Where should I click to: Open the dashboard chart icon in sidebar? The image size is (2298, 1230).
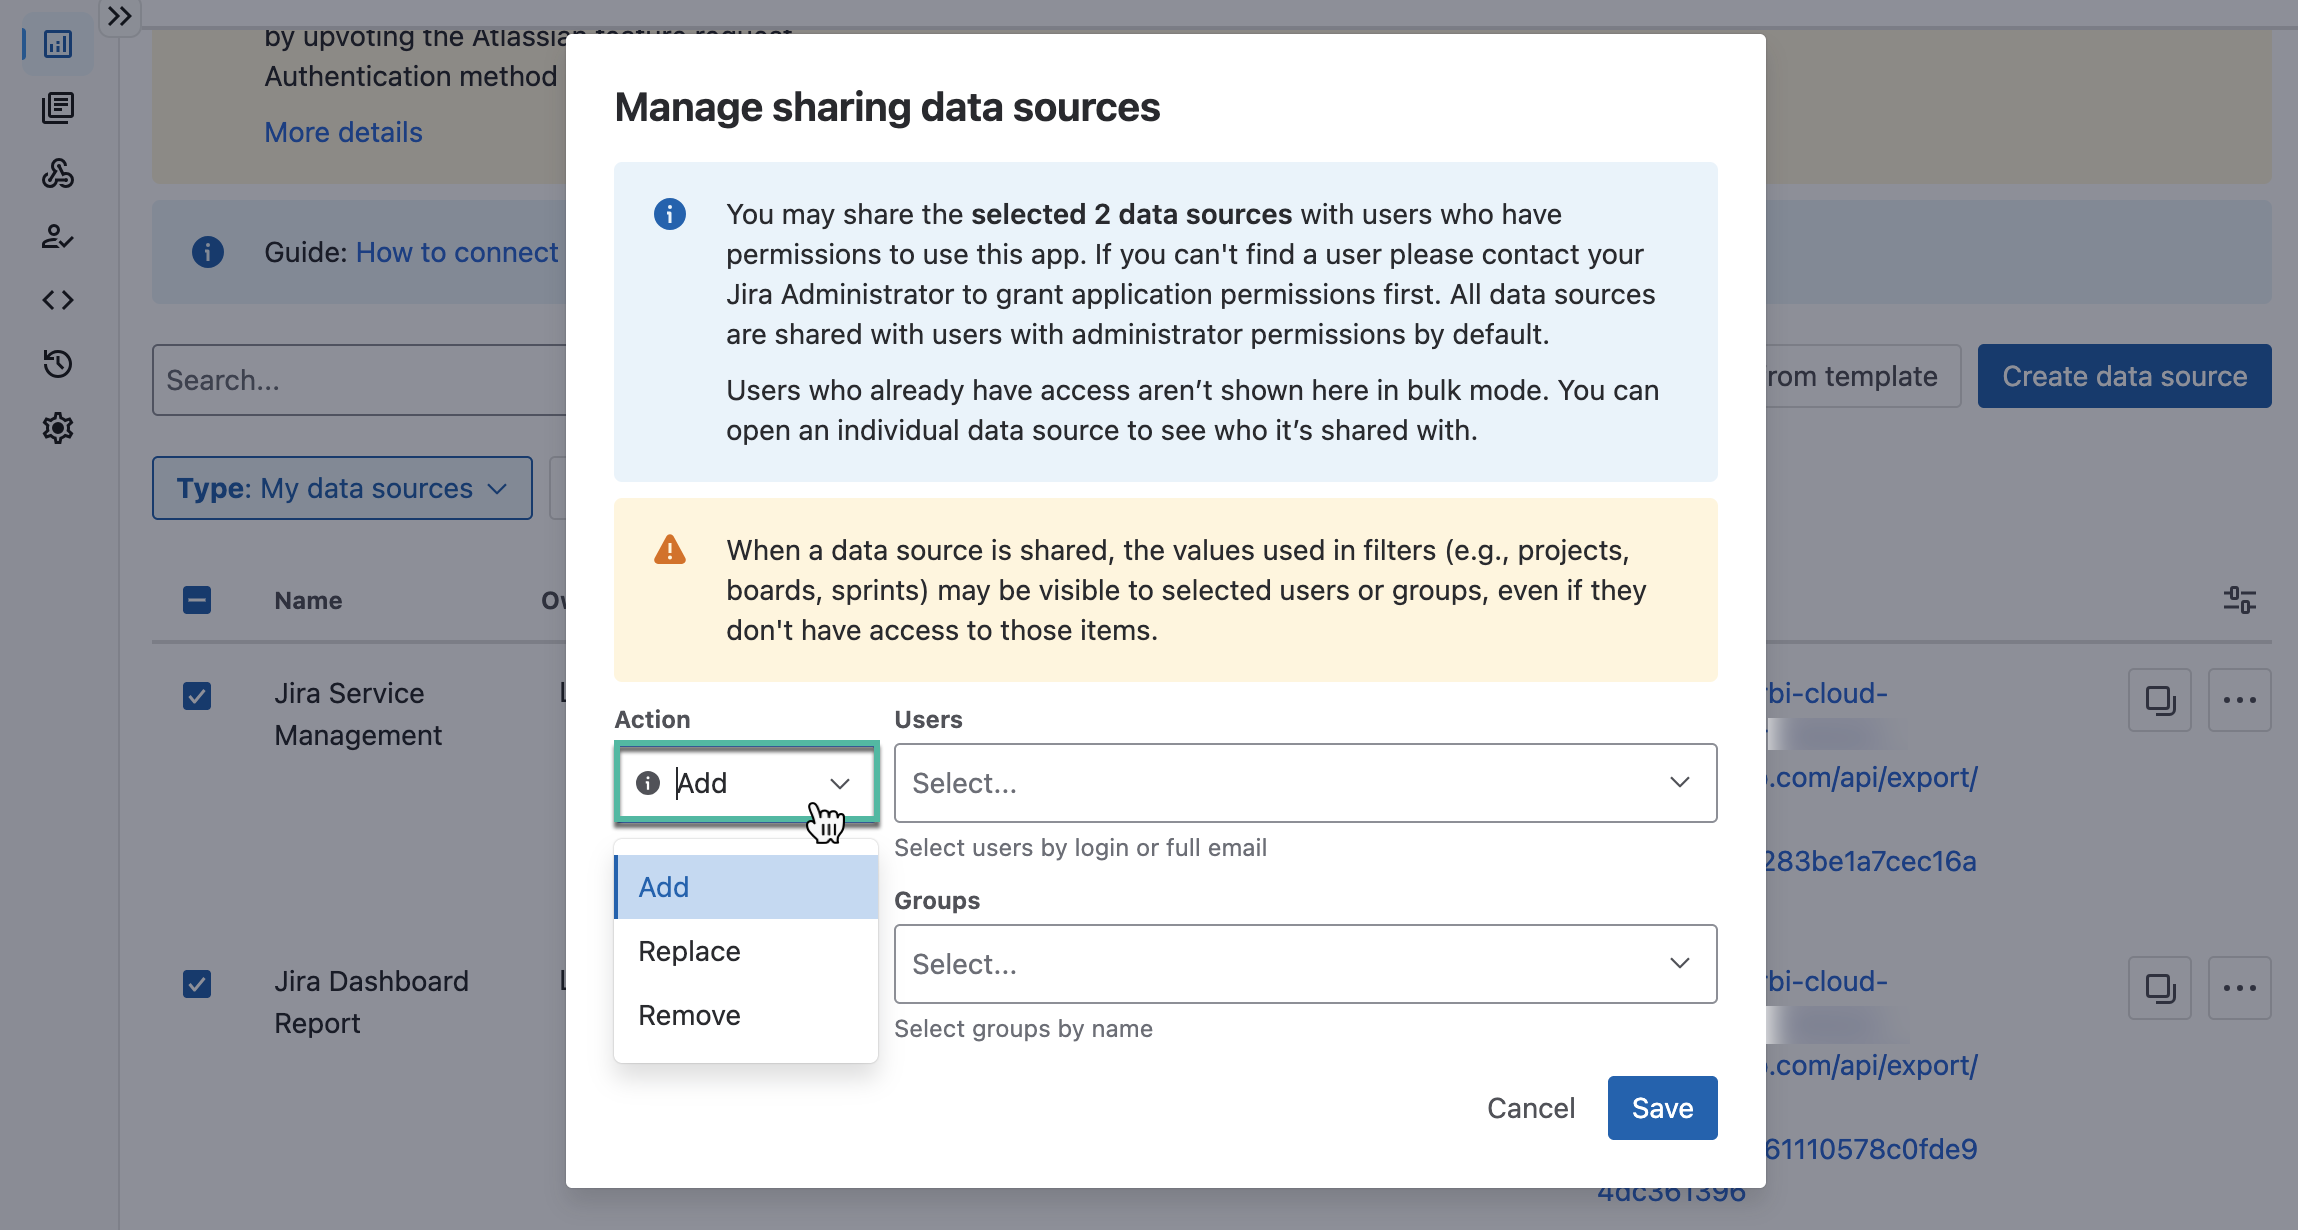pyautogui.click(x=58, y=44)
